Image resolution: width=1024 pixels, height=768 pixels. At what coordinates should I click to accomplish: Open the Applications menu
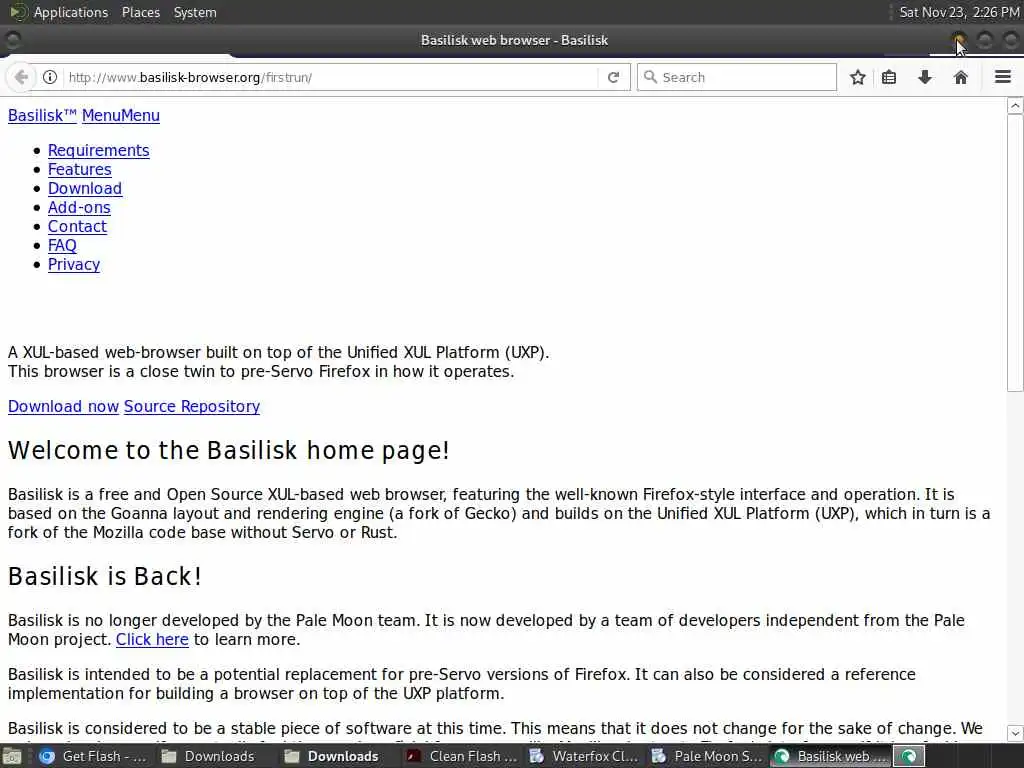pos(71,12)
